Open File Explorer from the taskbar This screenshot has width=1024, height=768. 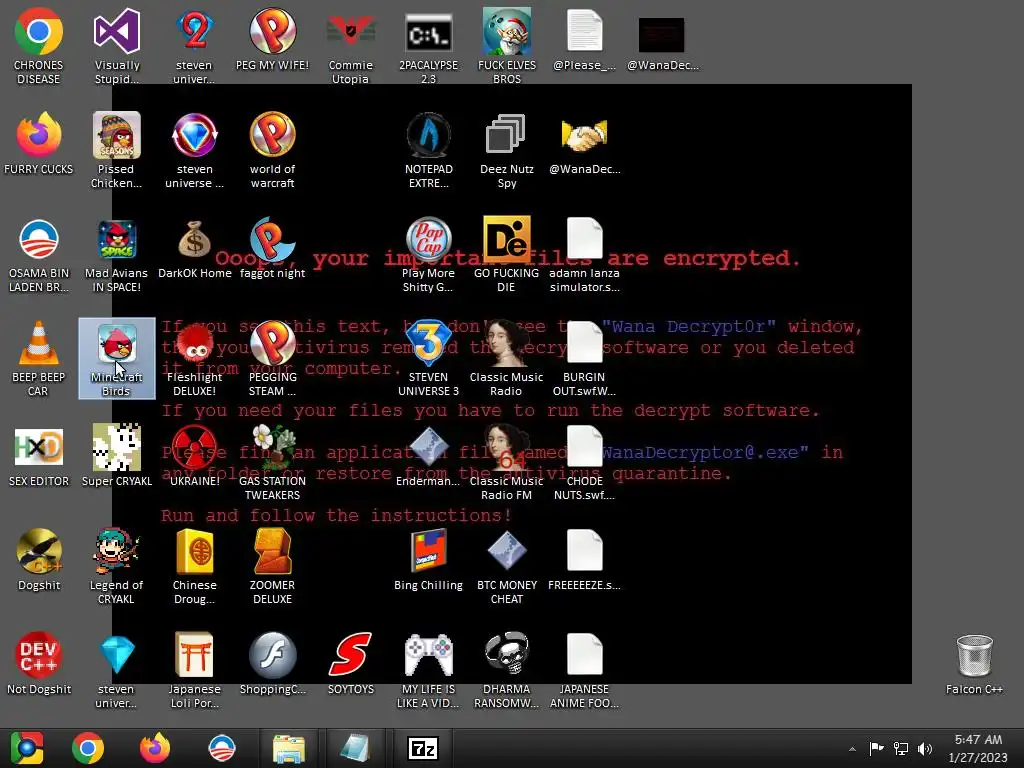[x=289, y=748]
